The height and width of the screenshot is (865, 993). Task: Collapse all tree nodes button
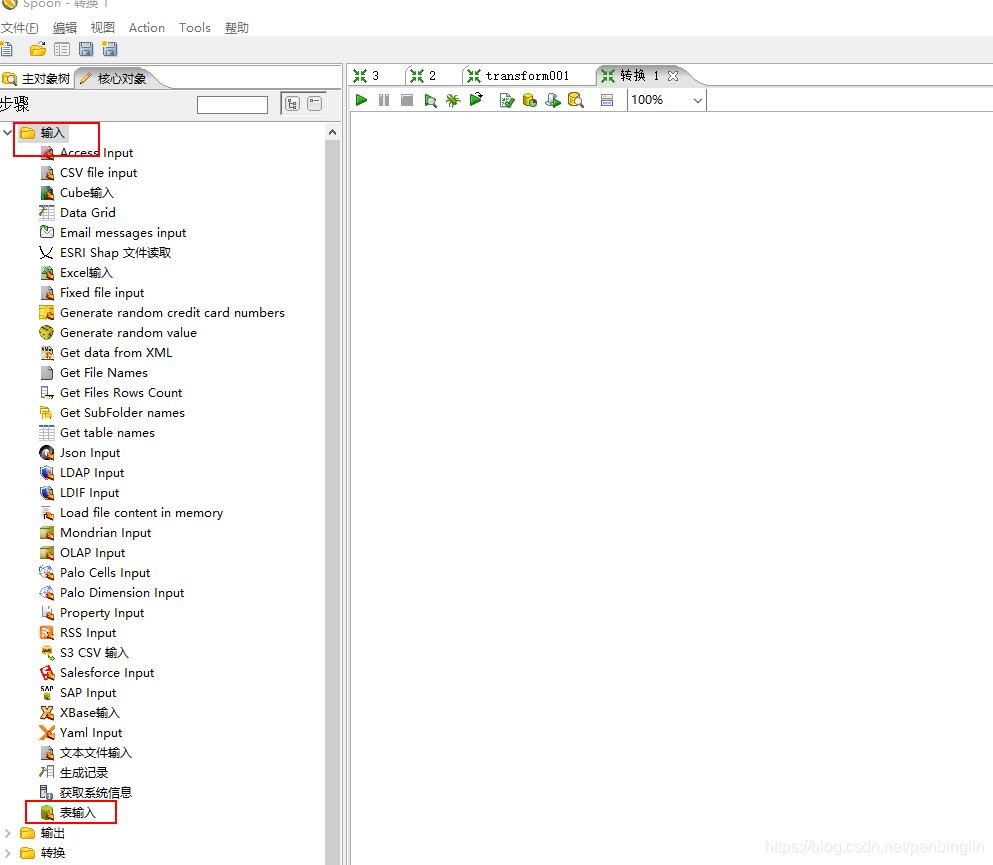click(x=315, y=104)
